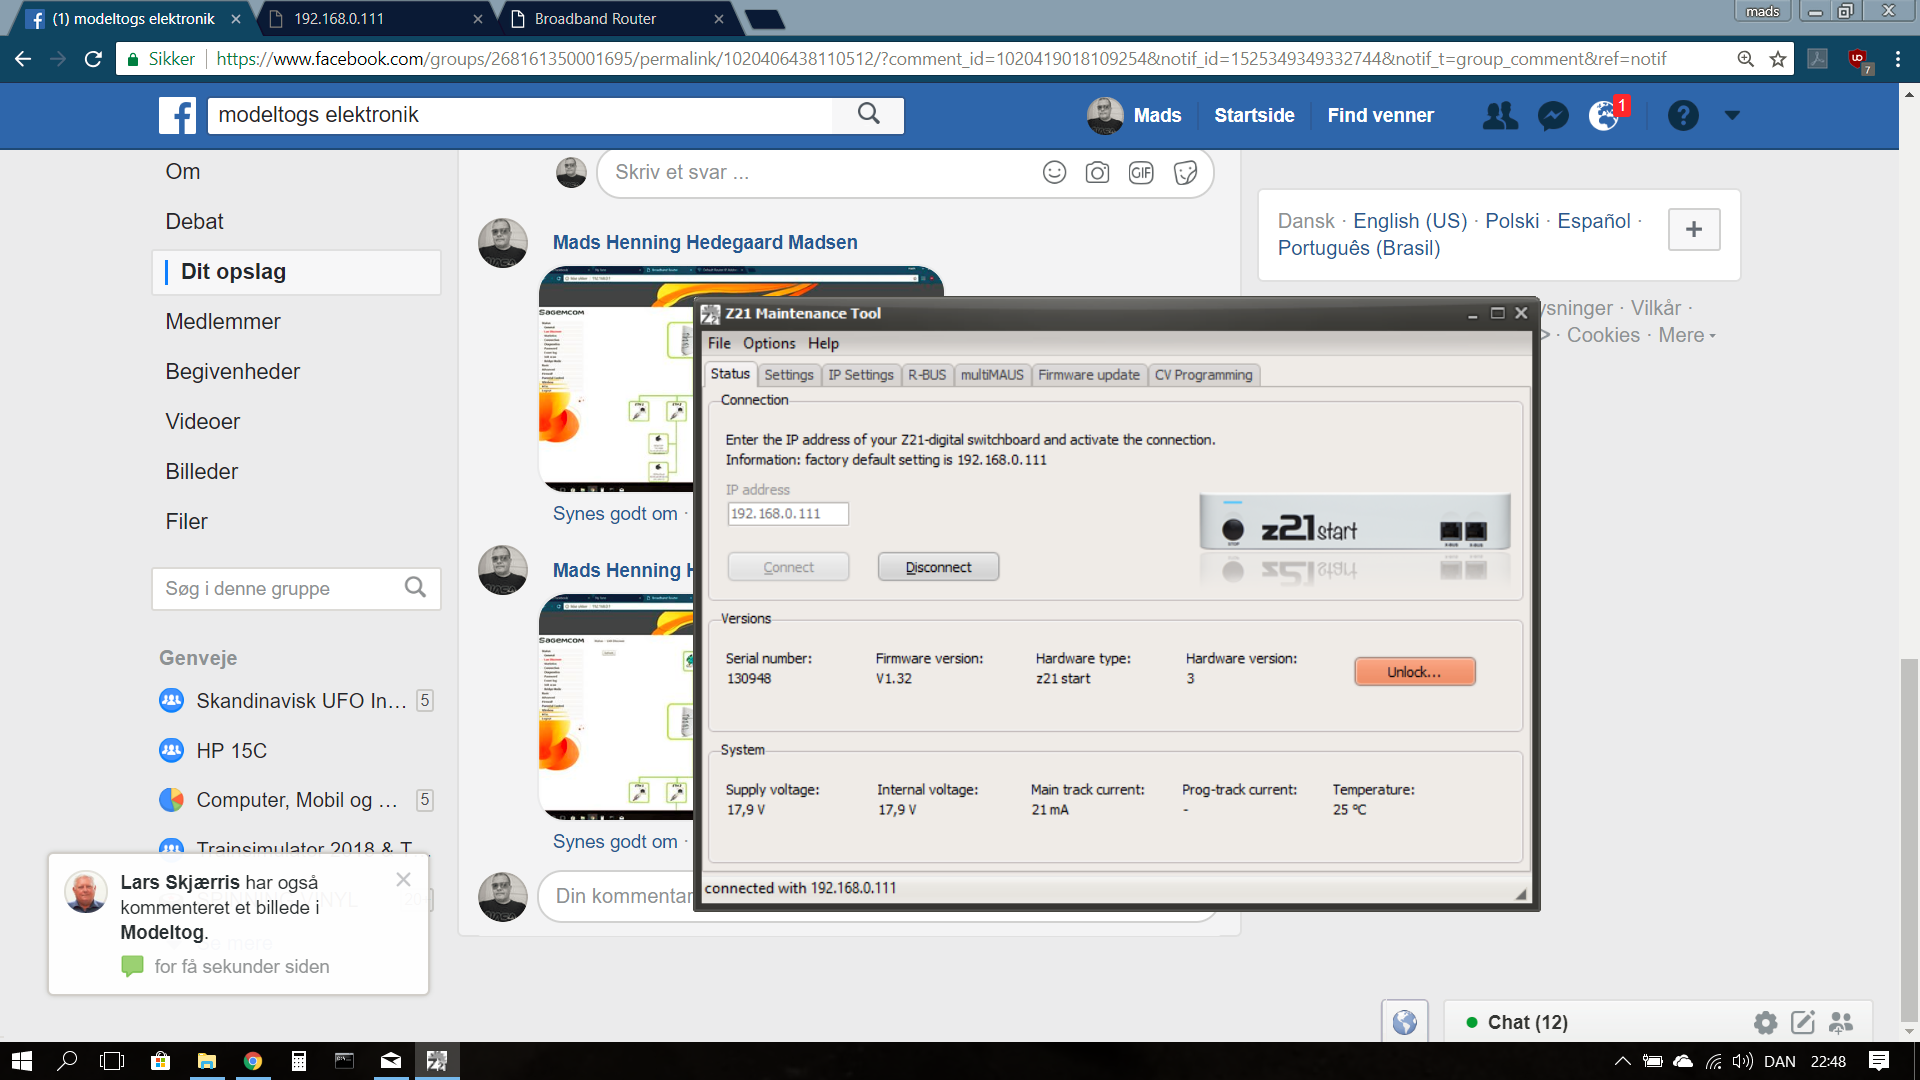Open Medlemmer in the group sidebar

223,321
